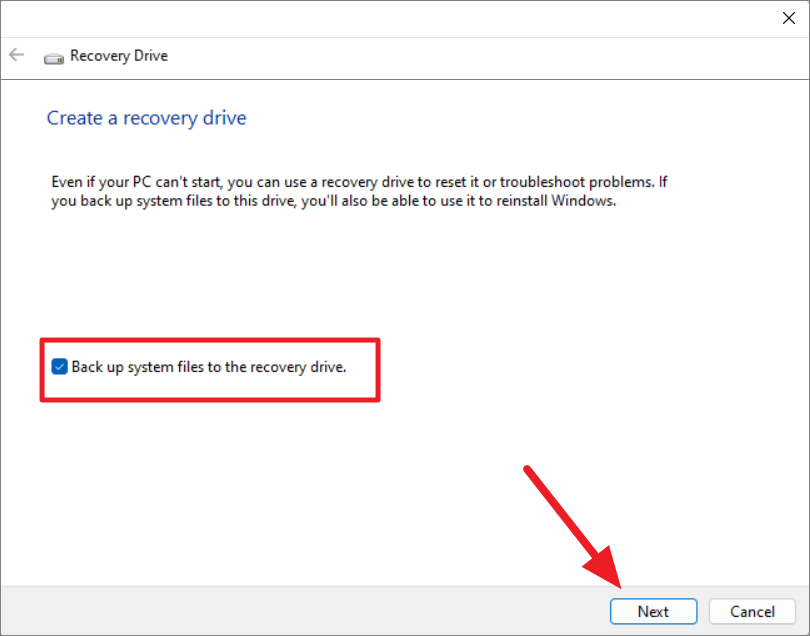Click the 'reinstall Windows' description text

(x=556, y=200)
